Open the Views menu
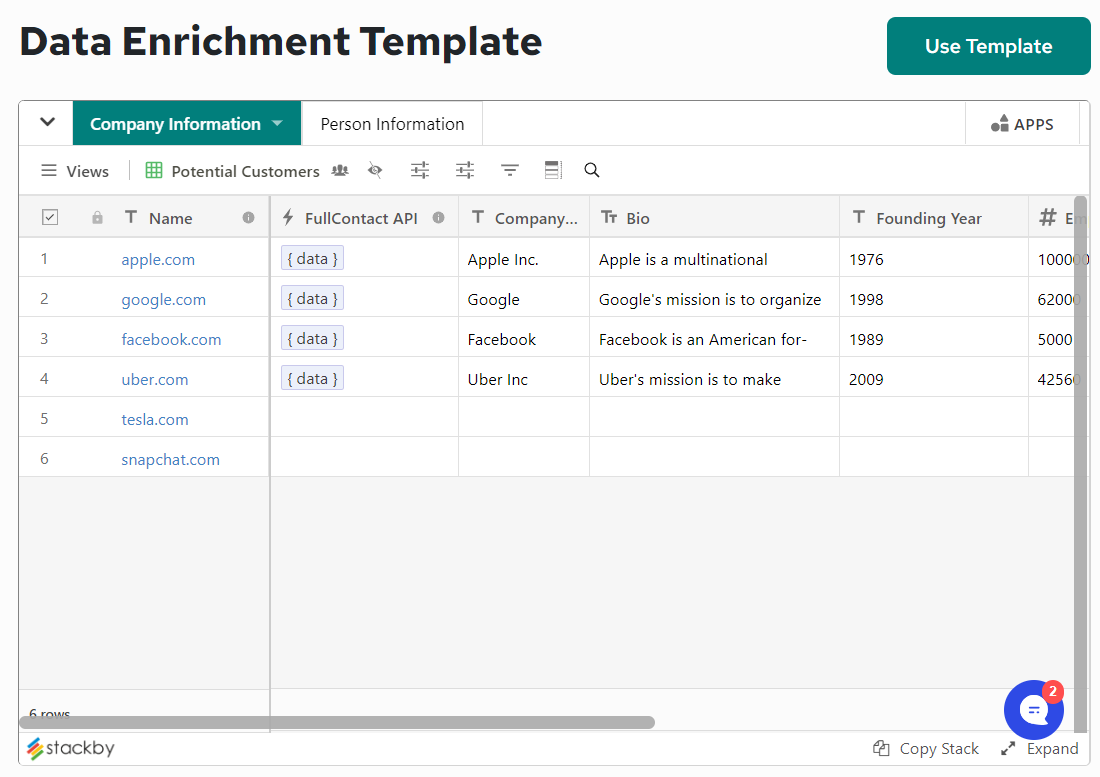 click(74, 170)
